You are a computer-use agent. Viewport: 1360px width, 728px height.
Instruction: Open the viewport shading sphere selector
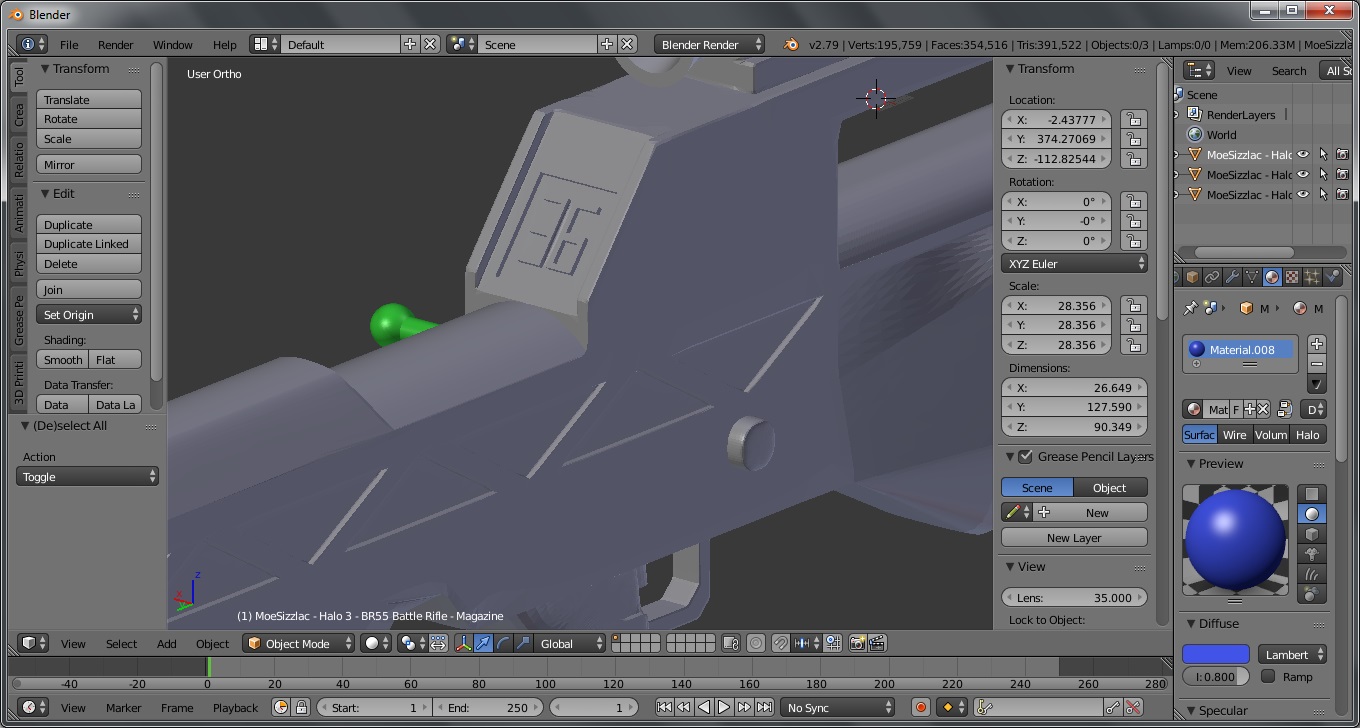(x=376, y=644)
